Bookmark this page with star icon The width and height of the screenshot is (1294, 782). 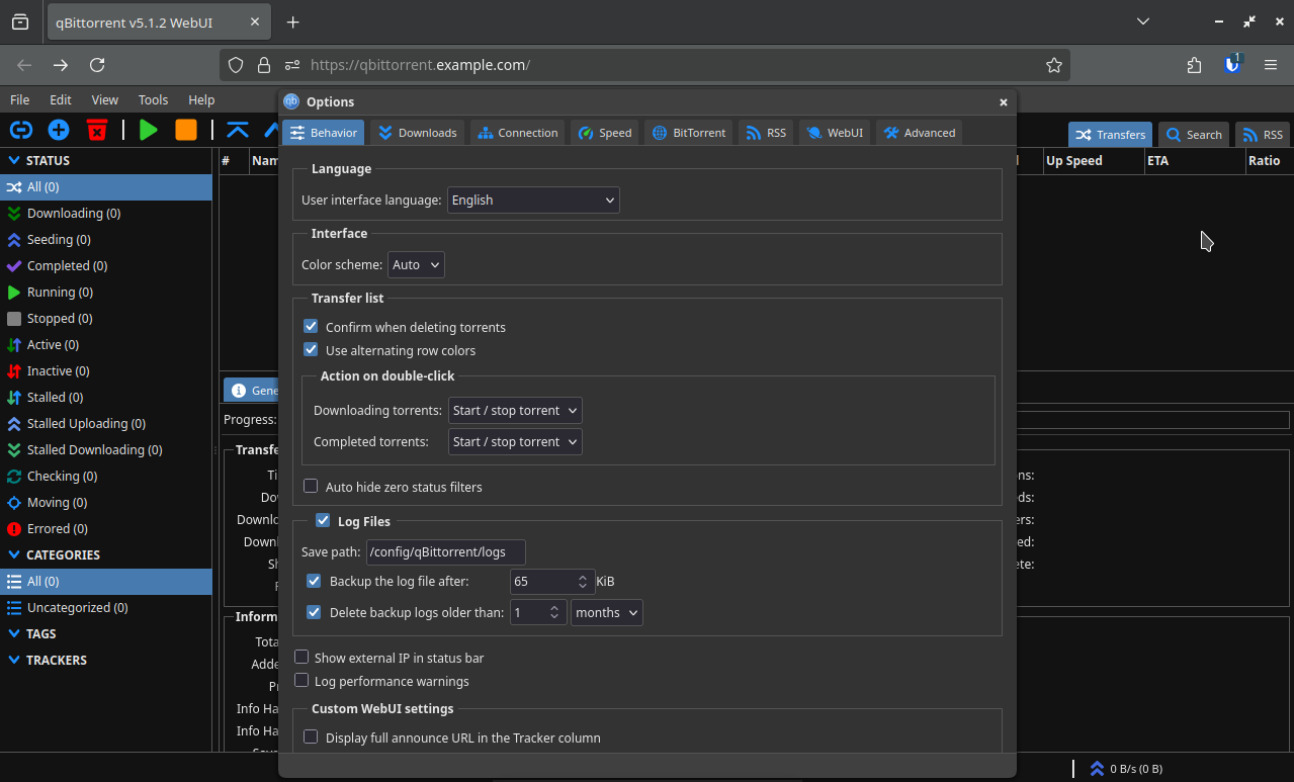[x=1053, y=65]
